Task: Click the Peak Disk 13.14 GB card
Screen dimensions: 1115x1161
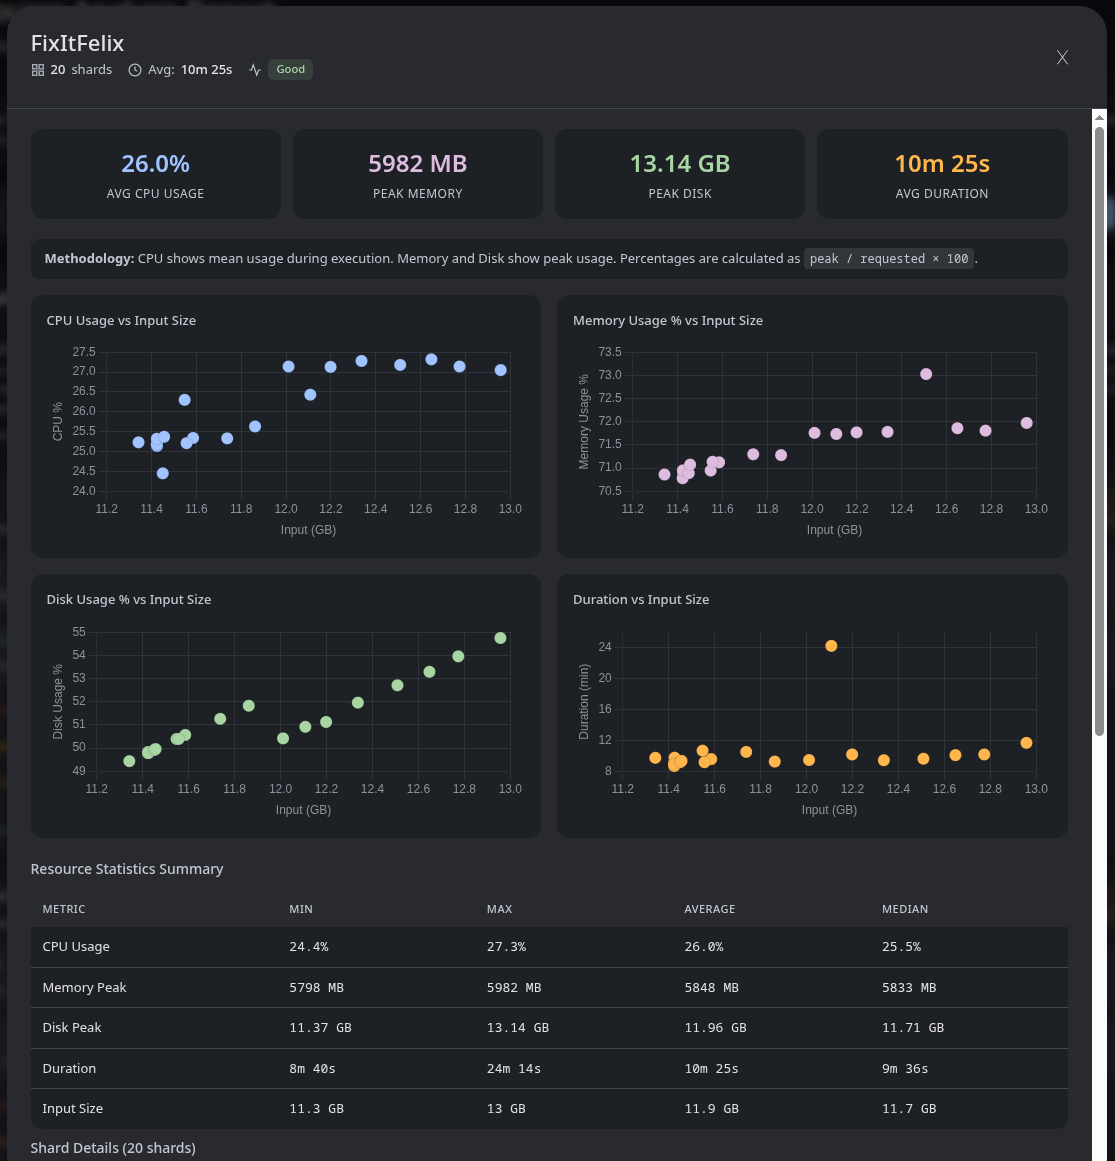Action: click(680, 174)
